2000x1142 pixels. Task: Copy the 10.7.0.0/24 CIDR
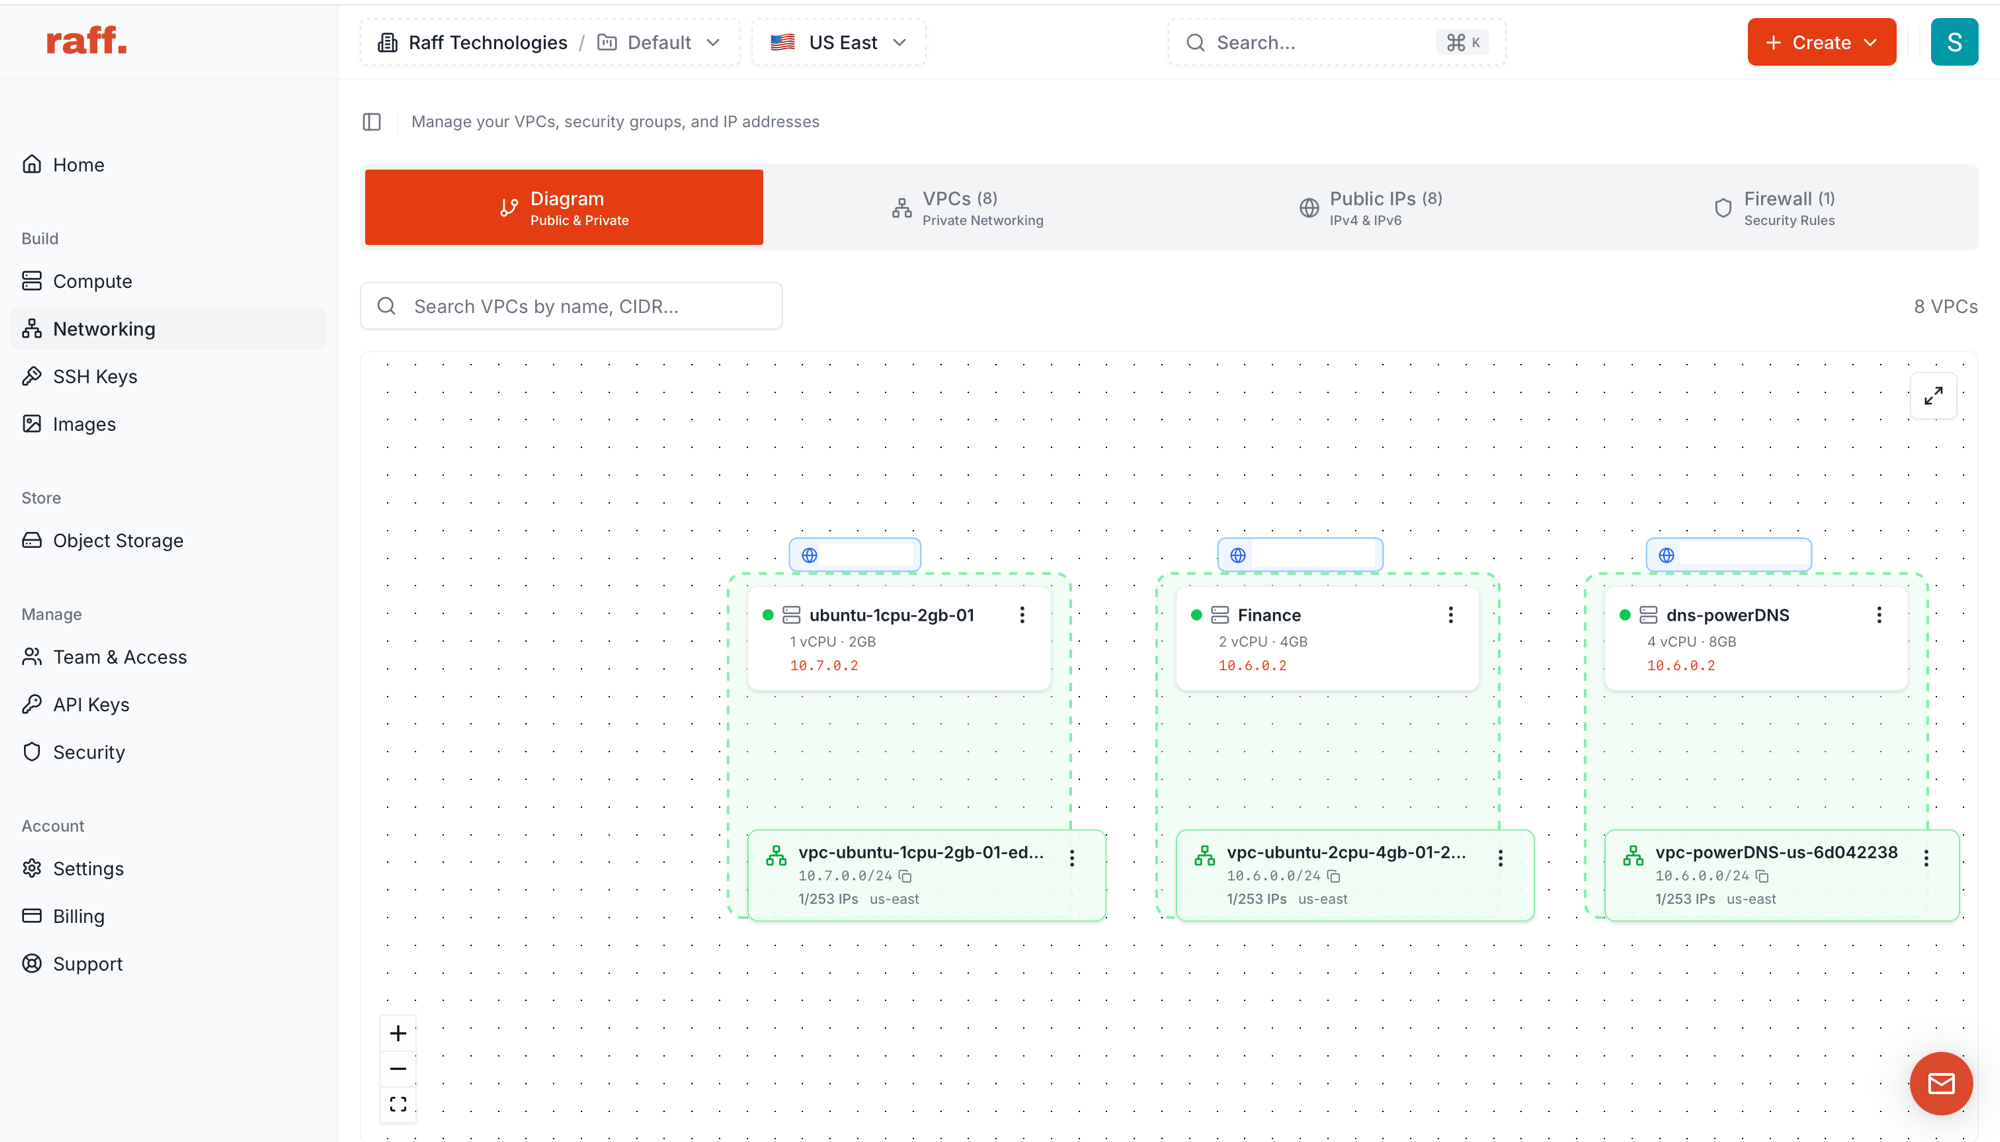[905, 876]
